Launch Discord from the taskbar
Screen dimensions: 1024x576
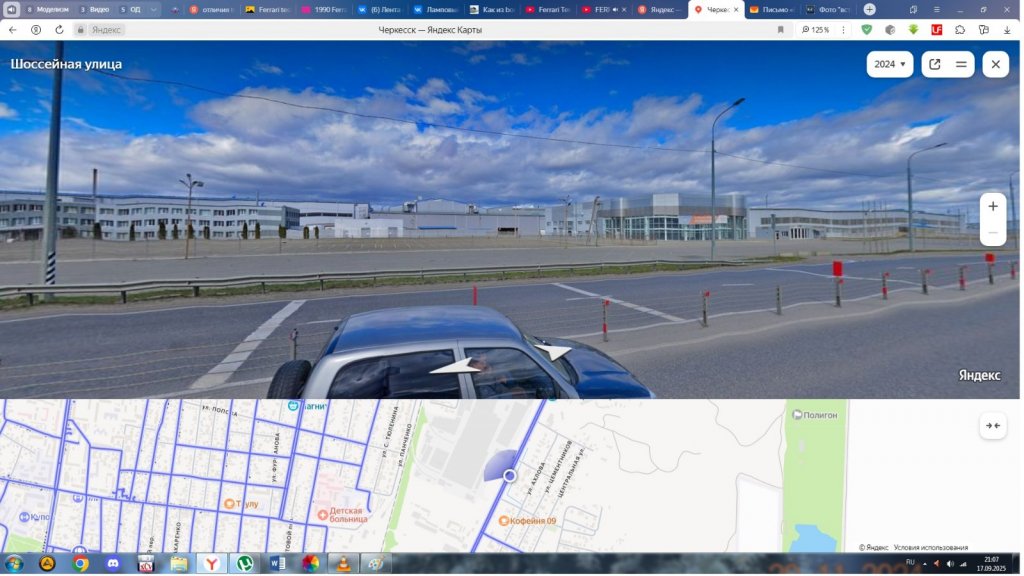(112, 564)
